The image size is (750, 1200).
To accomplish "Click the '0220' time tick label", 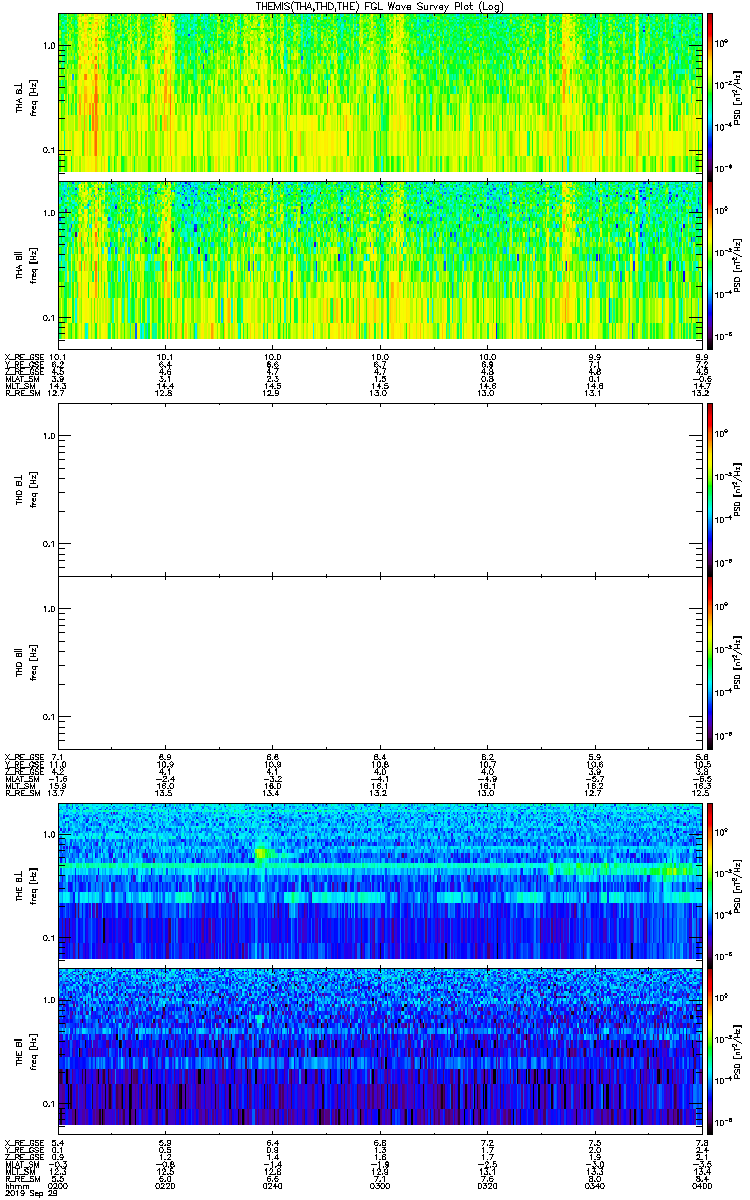I will 166,1186.
